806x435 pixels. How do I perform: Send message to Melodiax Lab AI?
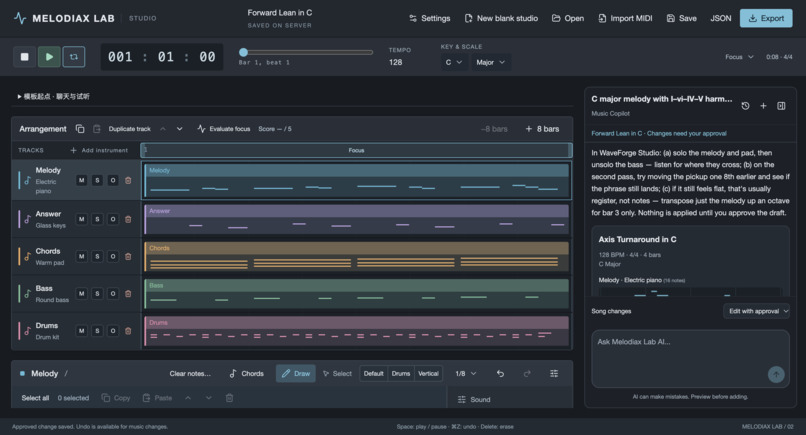776,374
